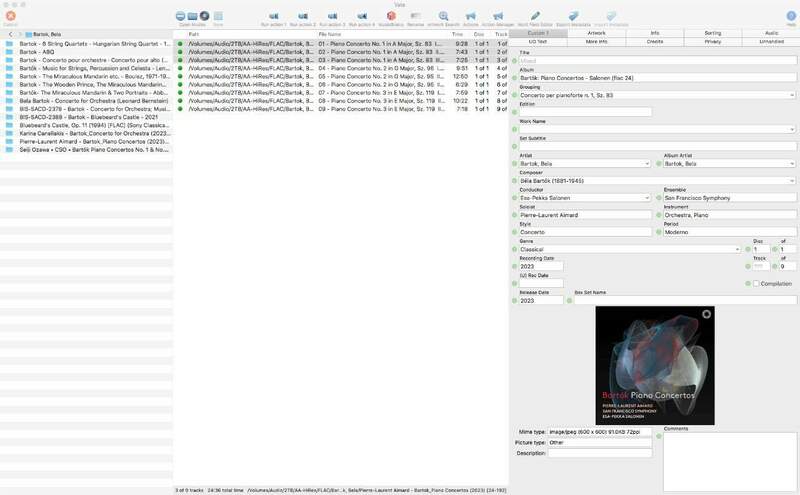This screenshot has height=495, width=800.
Task: Click the Rename toolbar icon
Action: [x=416, y=16]
